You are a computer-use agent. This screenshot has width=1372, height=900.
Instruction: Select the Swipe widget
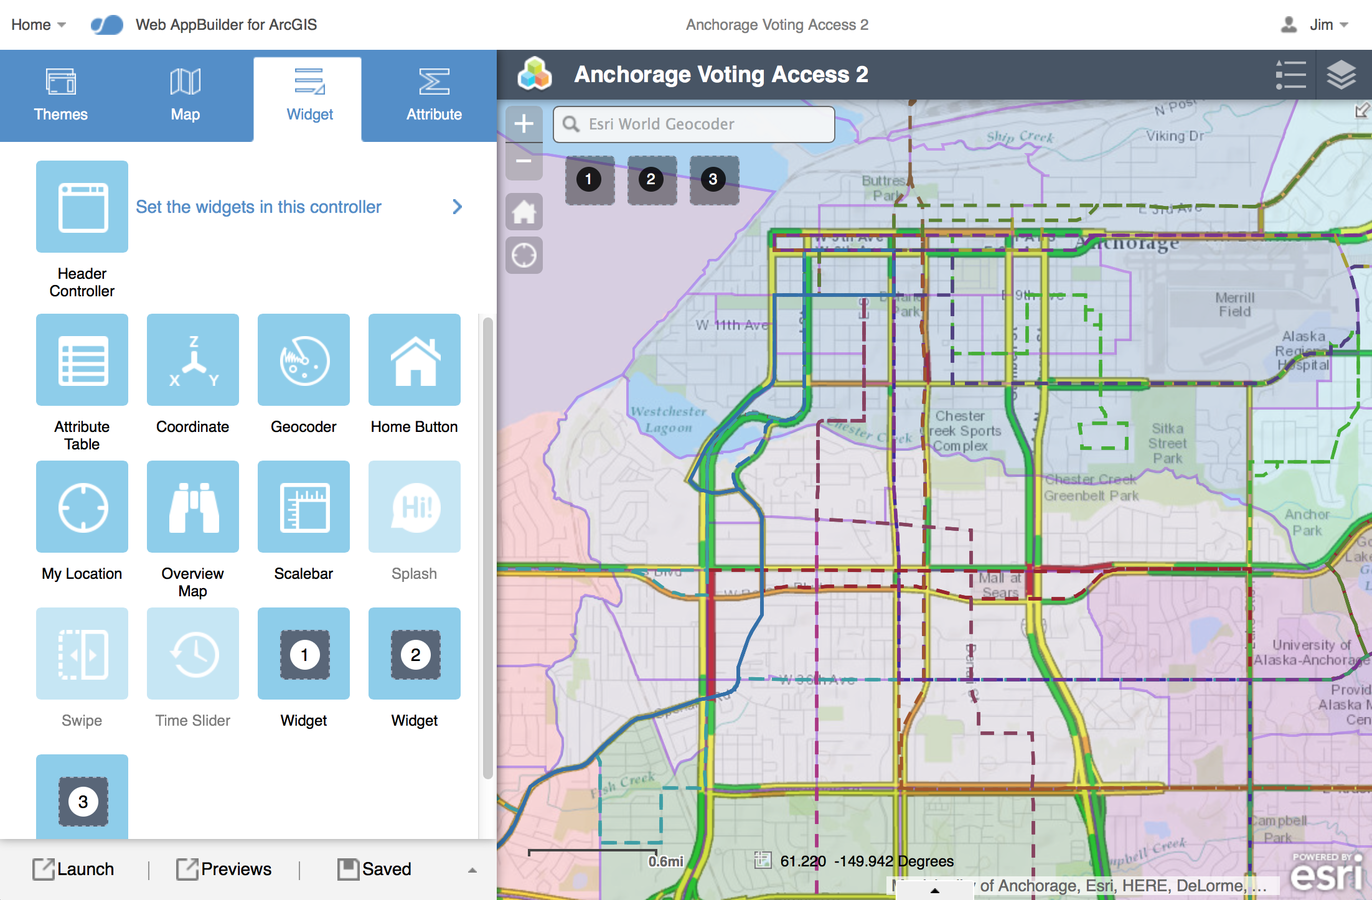[82, 654]
